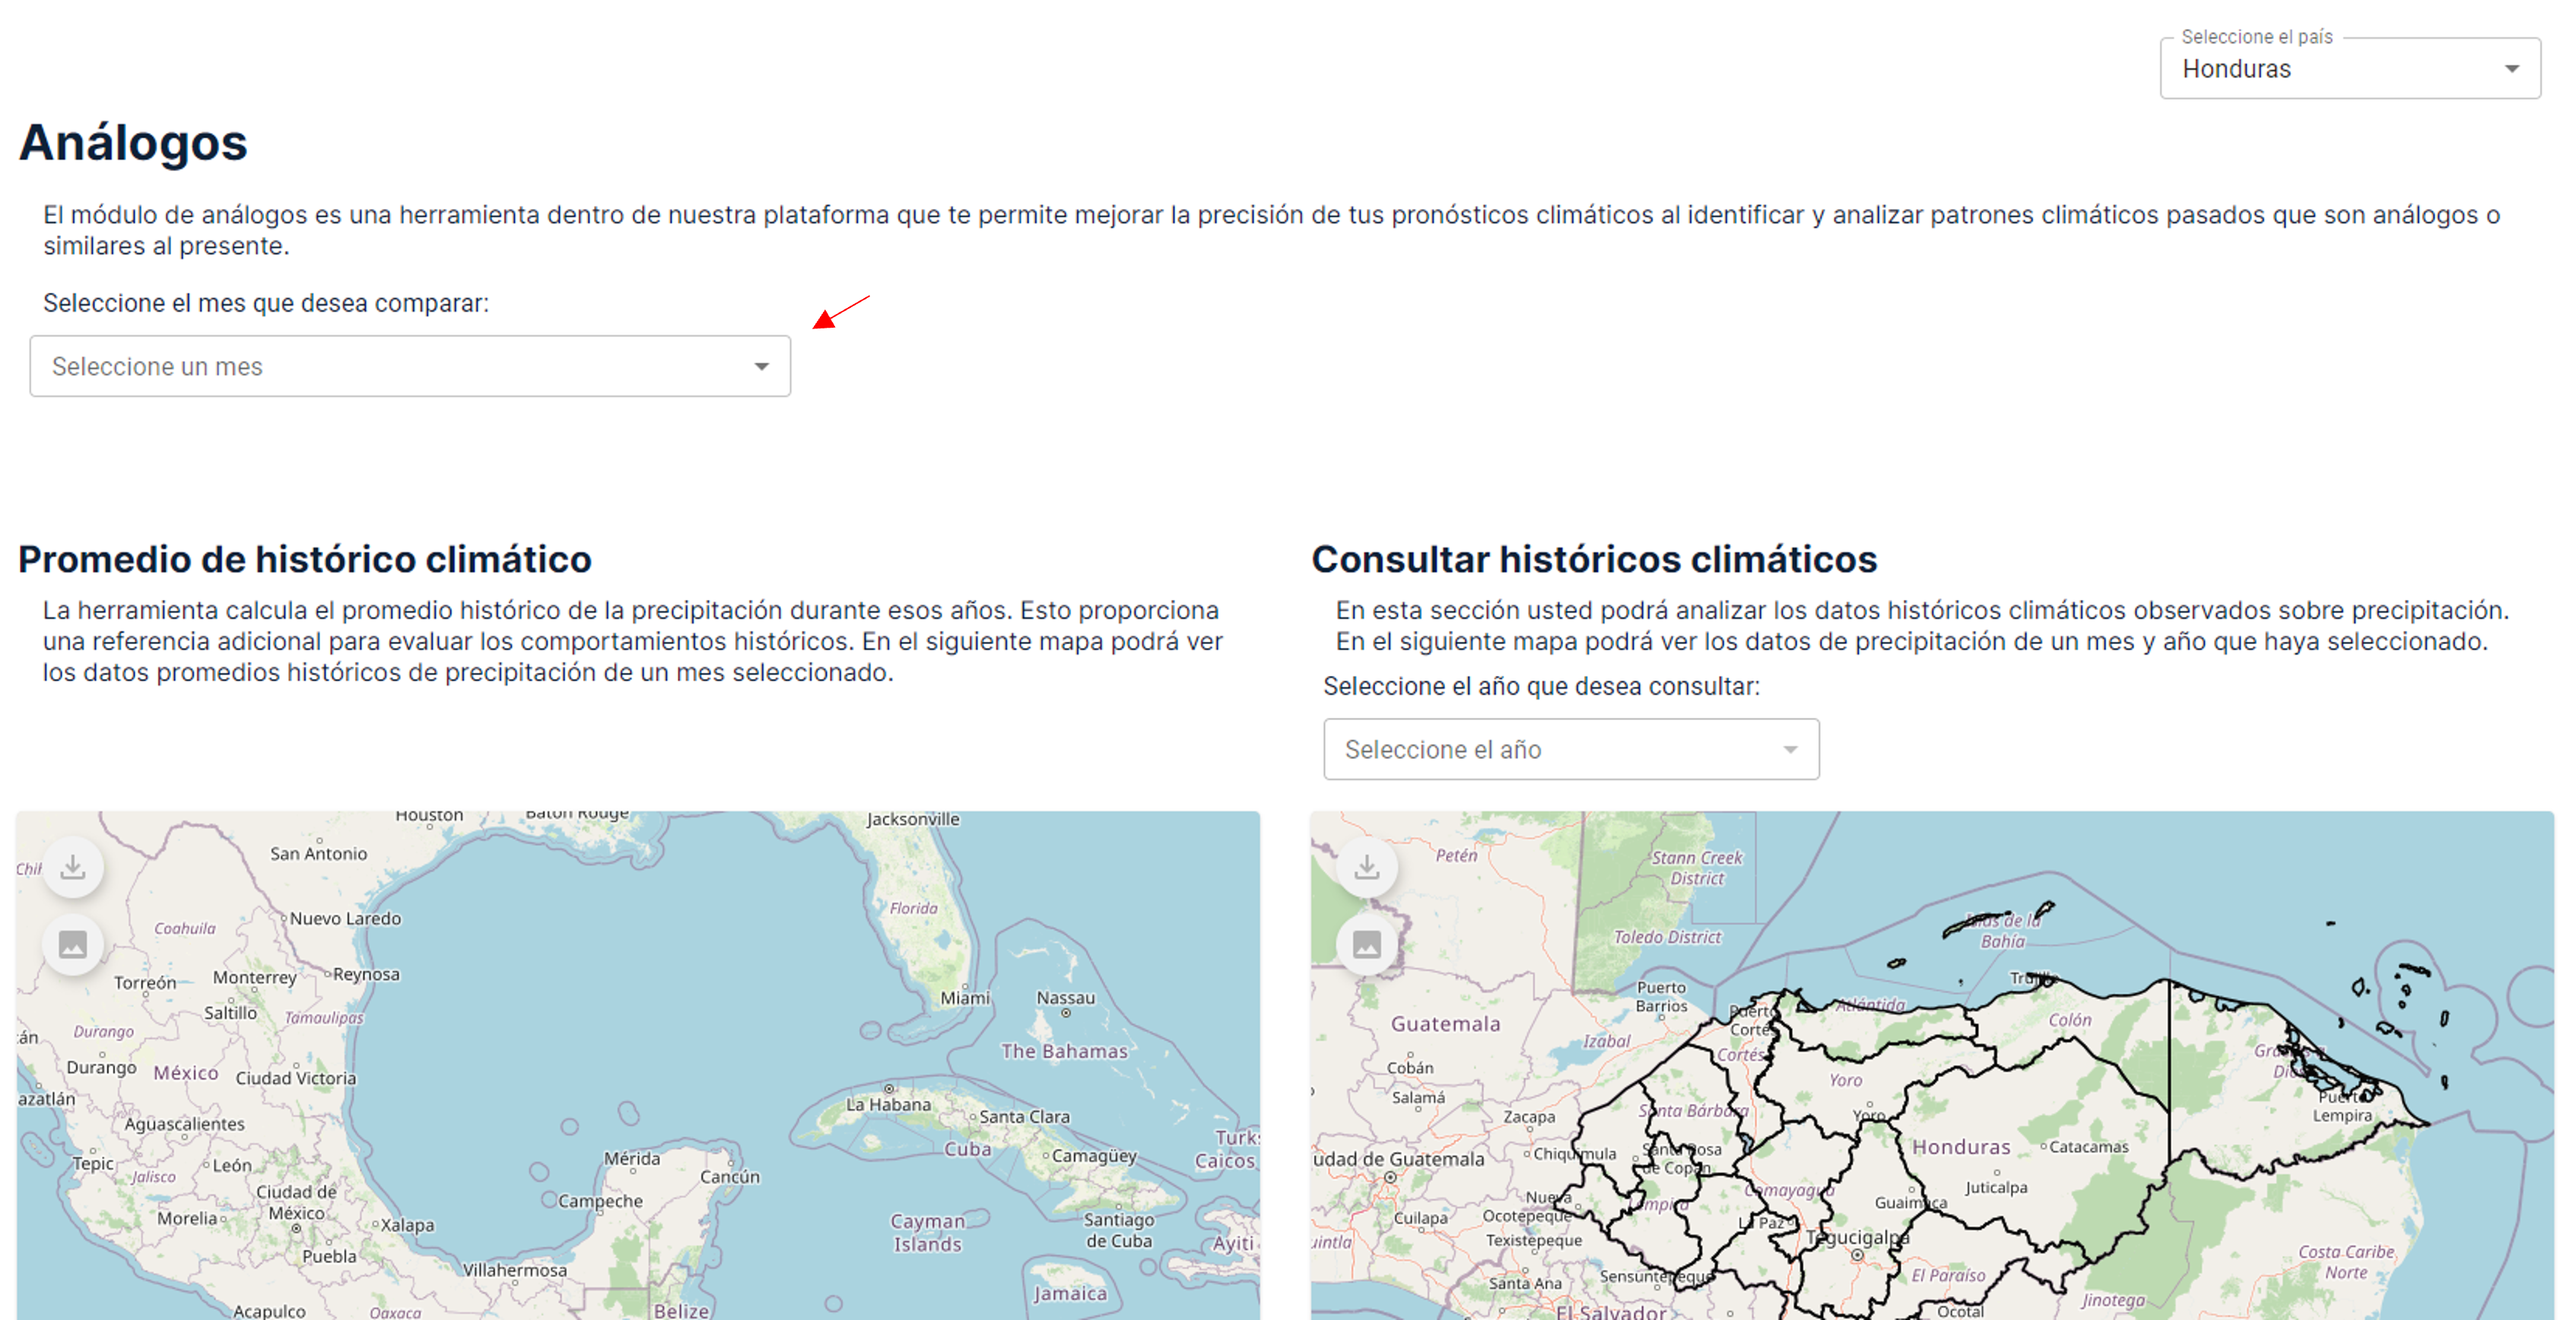
Task: Click the arrow on the month selector
Action: [x=761, y=367]
